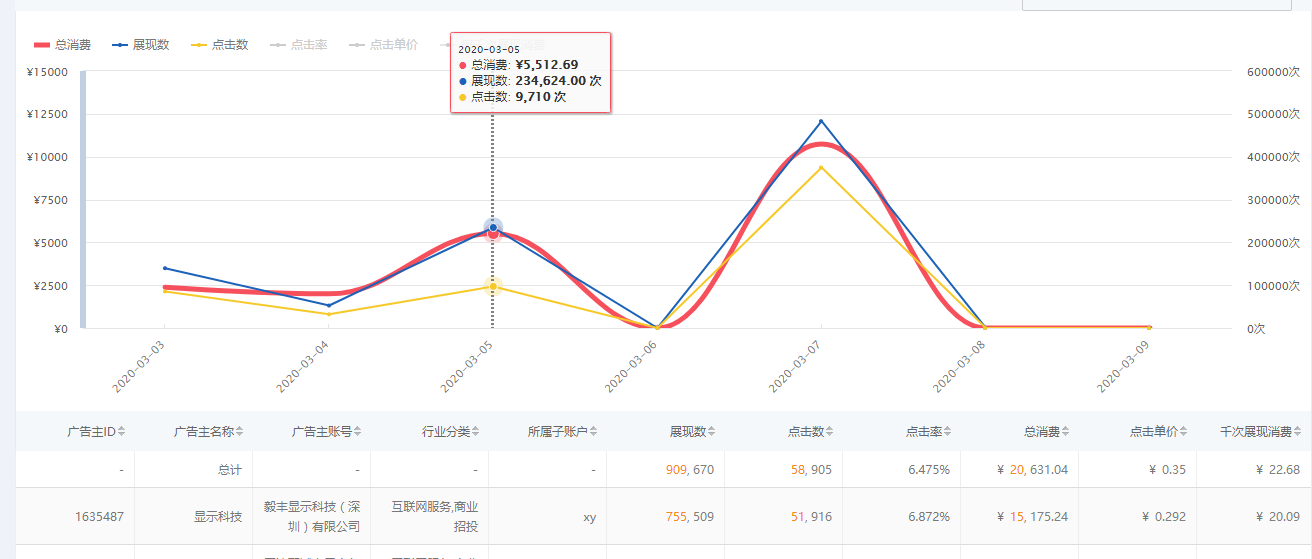Click the 点击率 column sort icon
Screen dimensions: 1312x559
click(948, 432)
